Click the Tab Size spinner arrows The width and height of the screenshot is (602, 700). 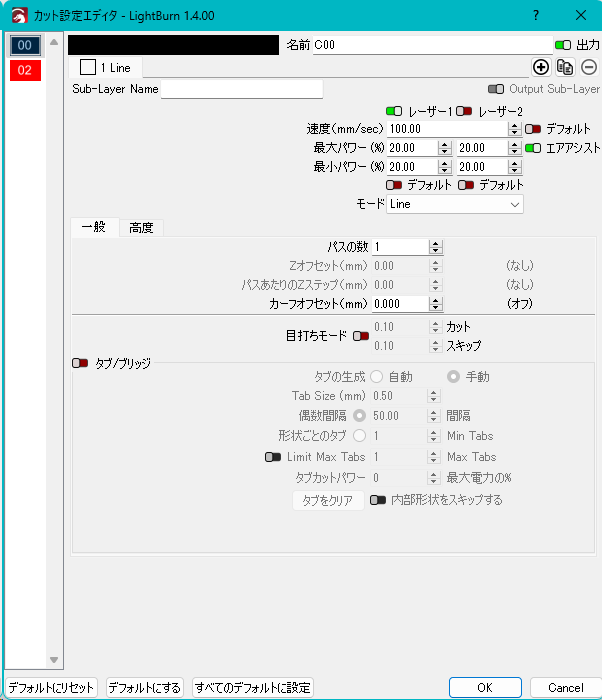(x=433, y=396)
